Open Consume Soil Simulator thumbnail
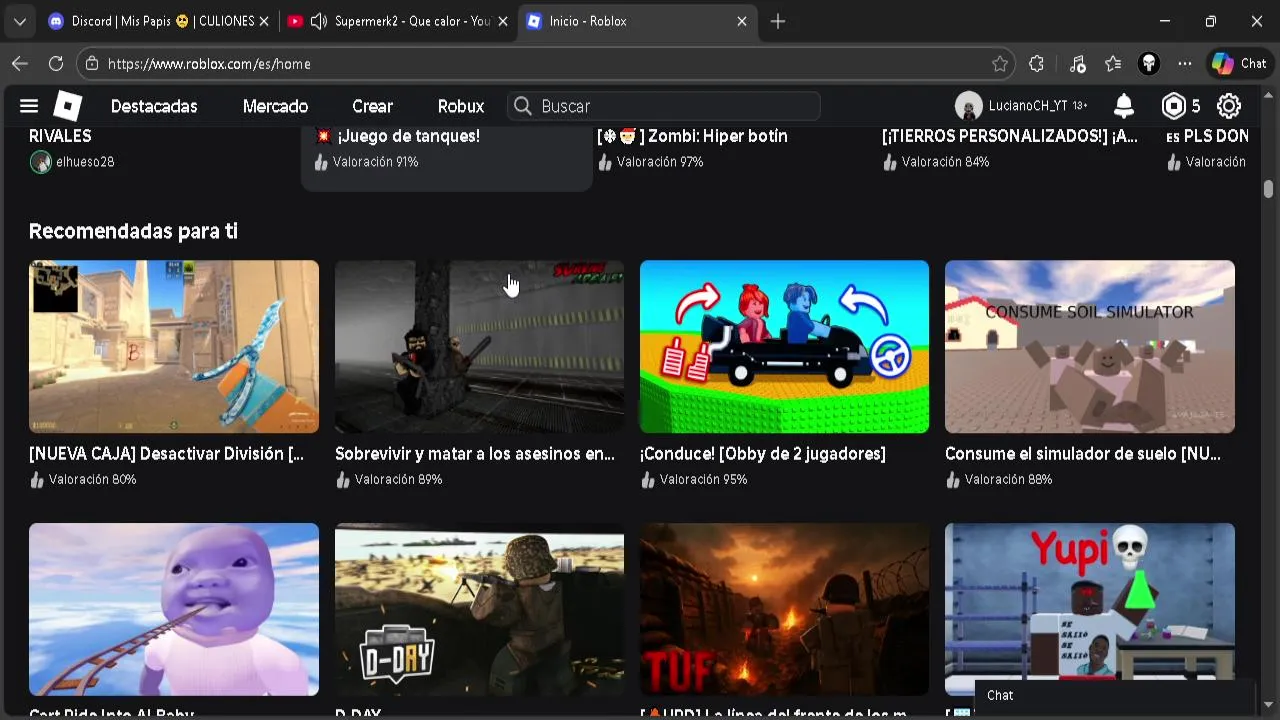 tap(1090, 347)
